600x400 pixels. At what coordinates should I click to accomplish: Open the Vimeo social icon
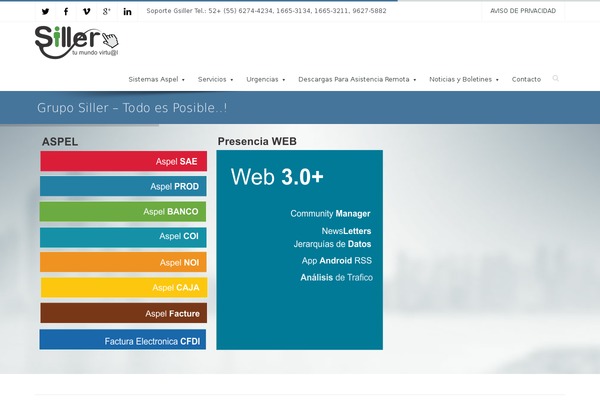(86, 11)
